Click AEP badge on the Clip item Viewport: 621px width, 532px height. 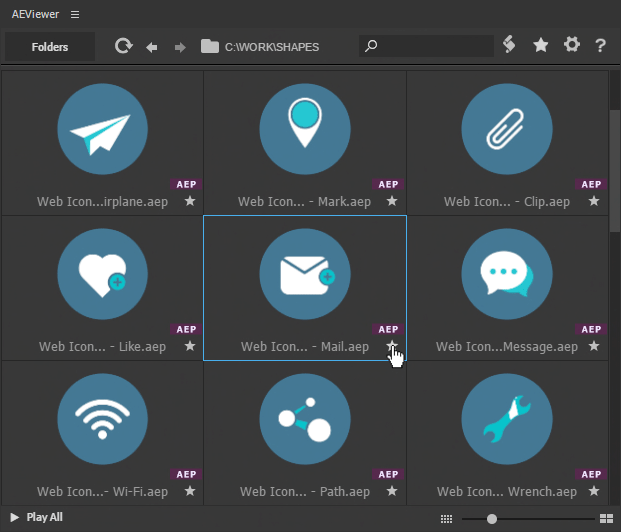[x=591, y=184]
